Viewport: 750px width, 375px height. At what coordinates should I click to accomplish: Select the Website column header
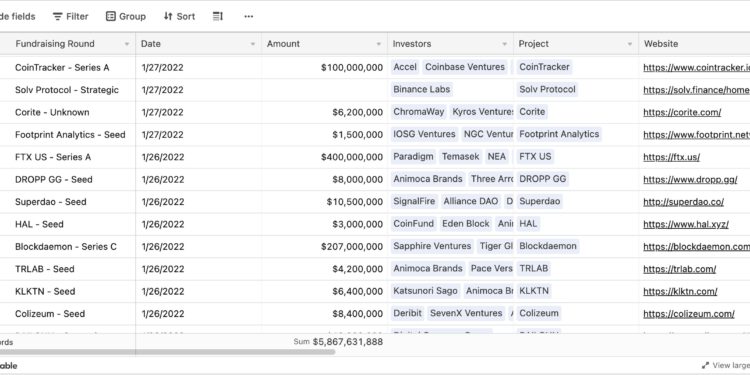pos(695,44)
